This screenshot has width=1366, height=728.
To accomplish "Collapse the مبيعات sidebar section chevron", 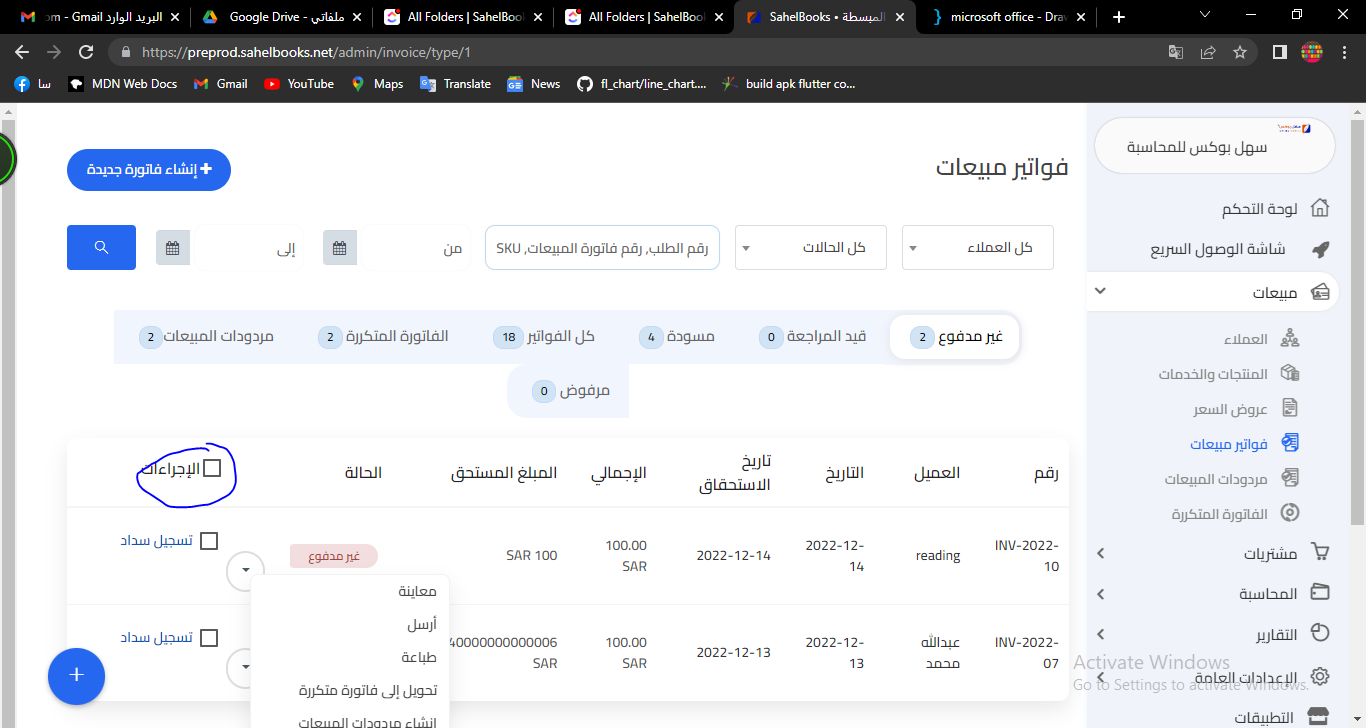I will point(1100,292).
